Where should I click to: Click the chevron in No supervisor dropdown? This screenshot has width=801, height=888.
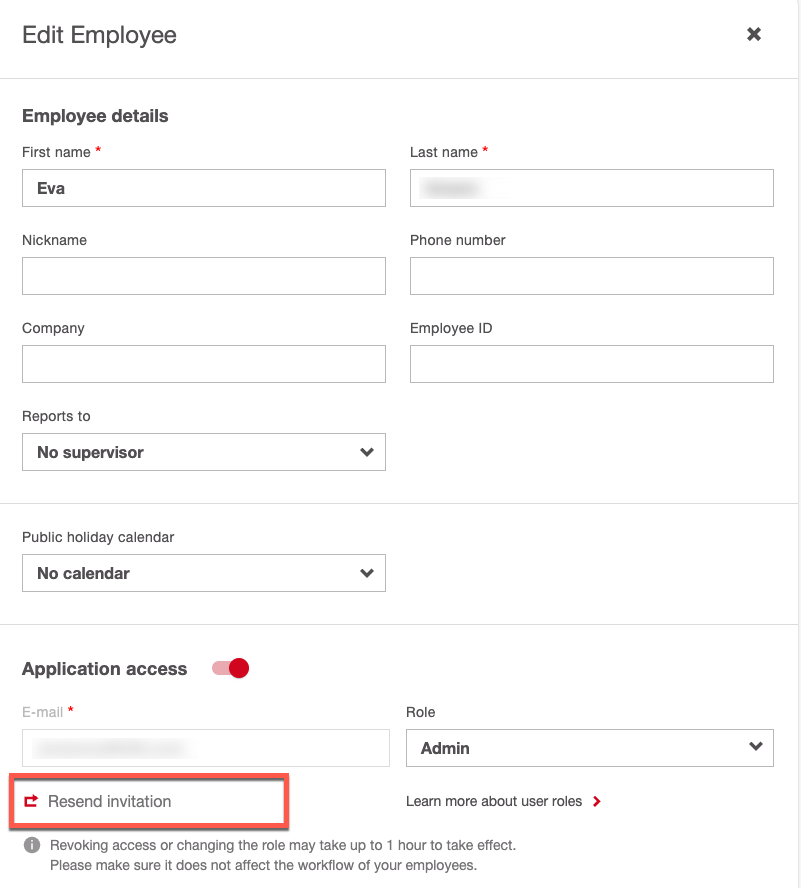366,452
